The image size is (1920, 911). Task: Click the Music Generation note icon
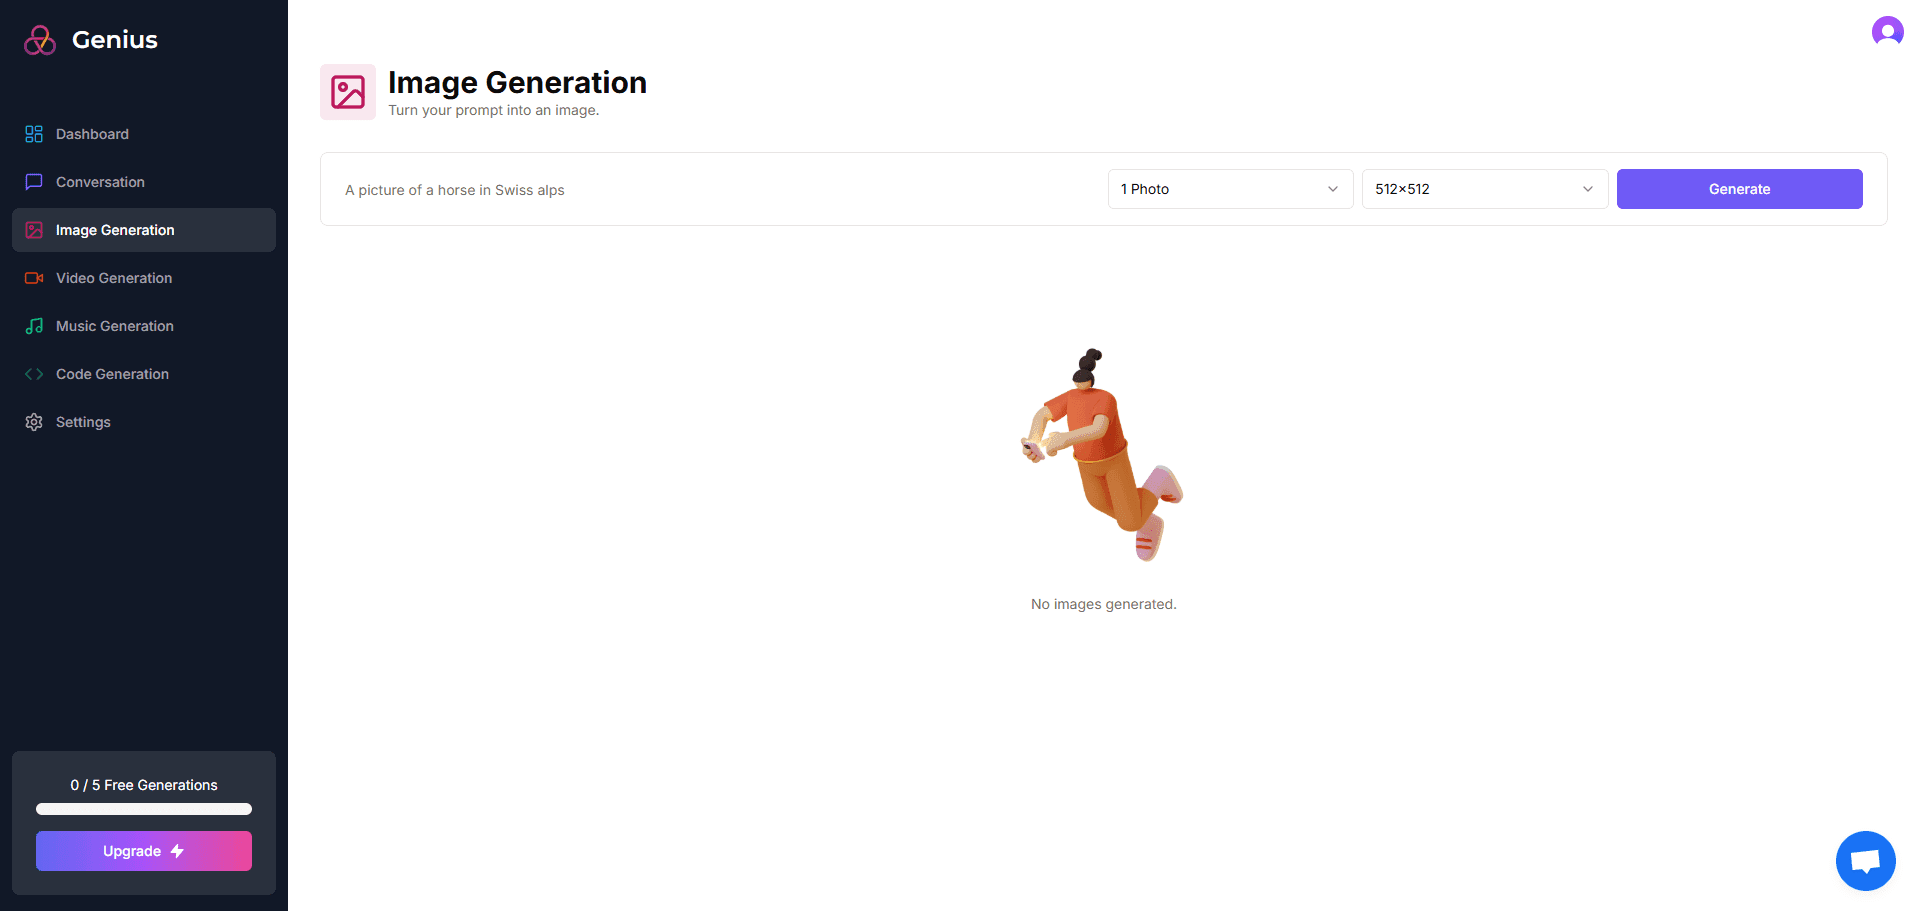(x=34, y=326)
